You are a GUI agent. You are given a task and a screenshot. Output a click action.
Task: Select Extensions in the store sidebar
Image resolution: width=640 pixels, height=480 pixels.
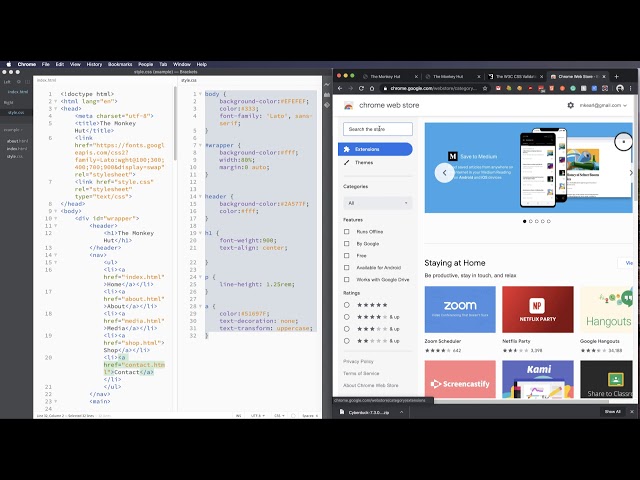(x=375, y=149)
